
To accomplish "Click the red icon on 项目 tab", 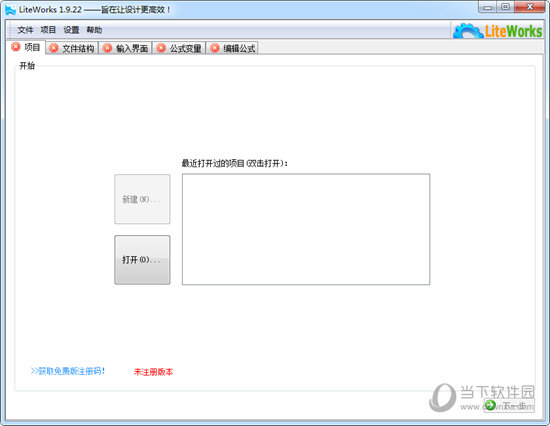I will [16, 47].
